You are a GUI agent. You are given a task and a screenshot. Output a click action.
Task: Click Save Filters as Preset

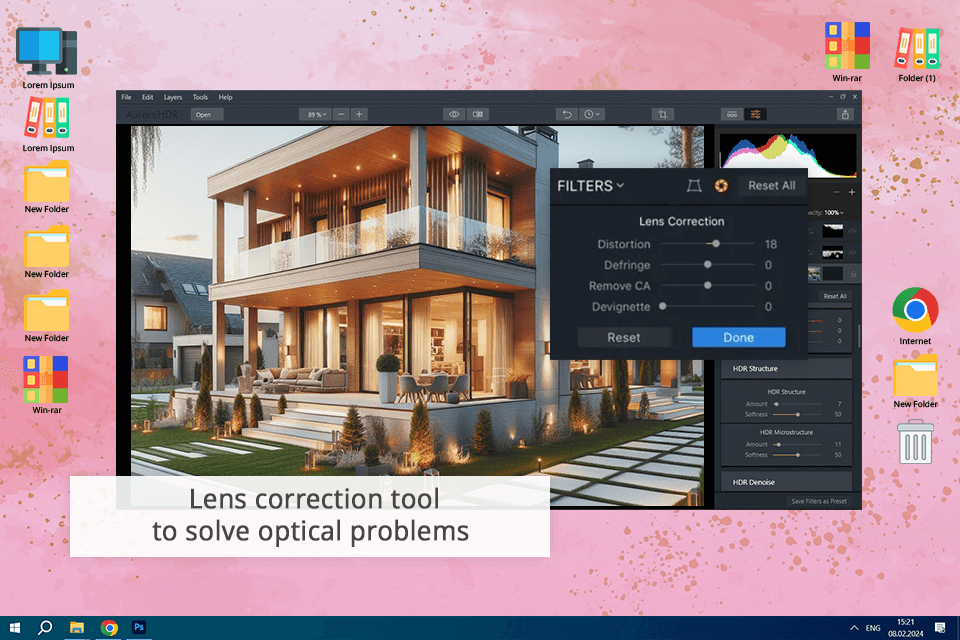click(819, 501)
